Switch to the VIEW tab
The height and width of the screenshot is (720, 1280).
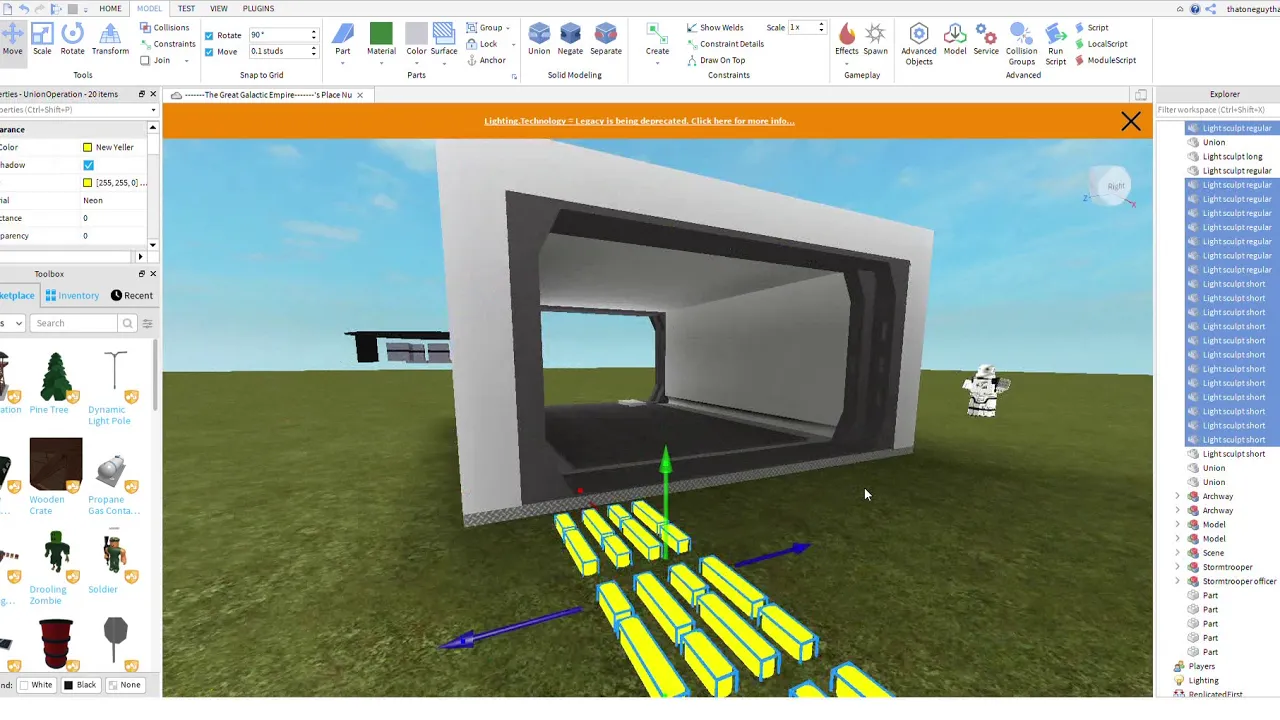point(219,8)
